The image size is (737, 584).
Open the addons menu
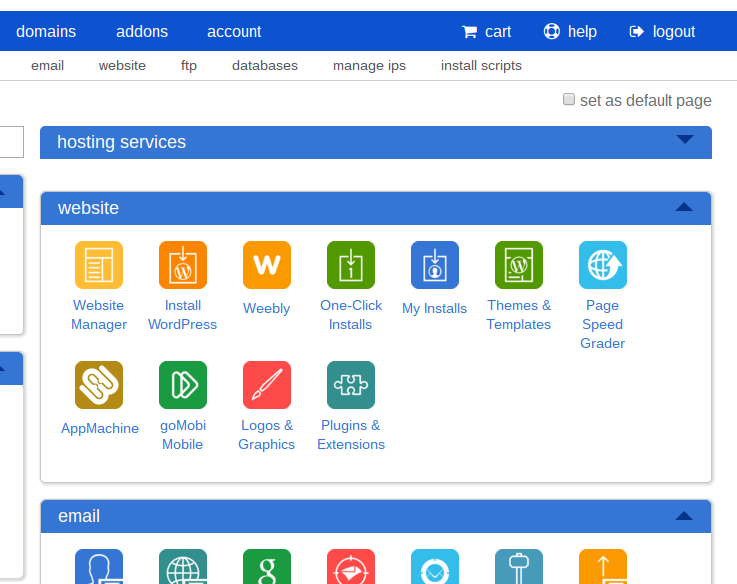point(142,32)
